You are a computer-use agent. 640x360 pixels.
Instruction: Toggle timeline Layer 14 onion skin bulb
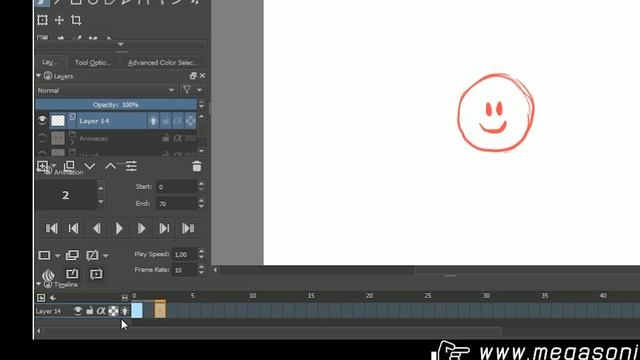[124, 311]
